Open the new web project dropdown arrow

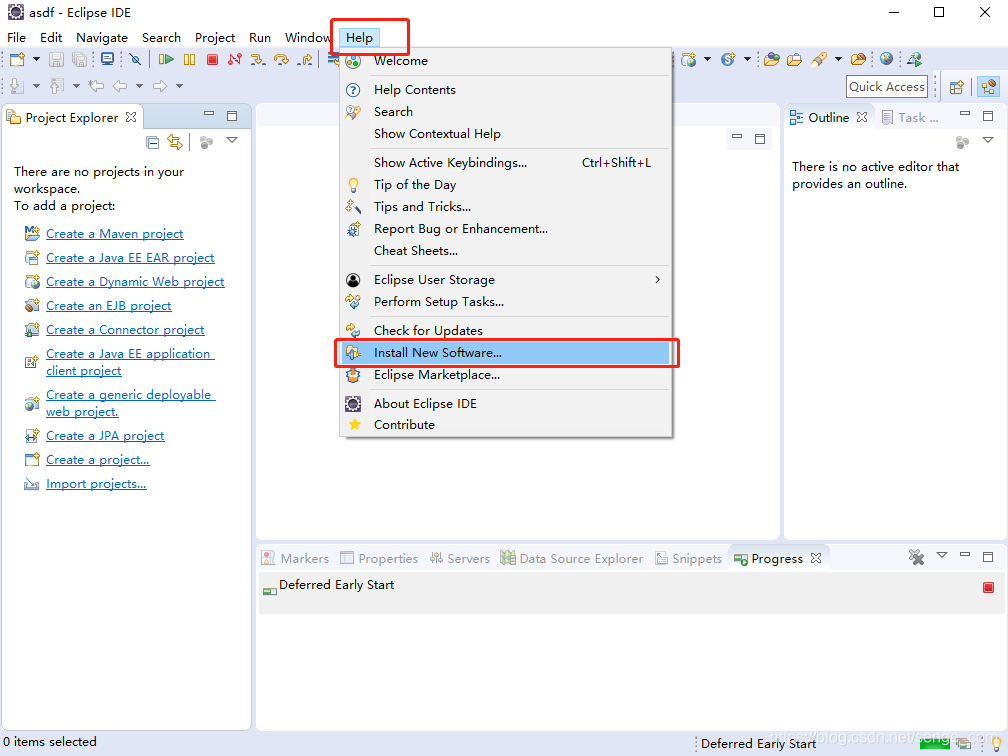point(707,59)
